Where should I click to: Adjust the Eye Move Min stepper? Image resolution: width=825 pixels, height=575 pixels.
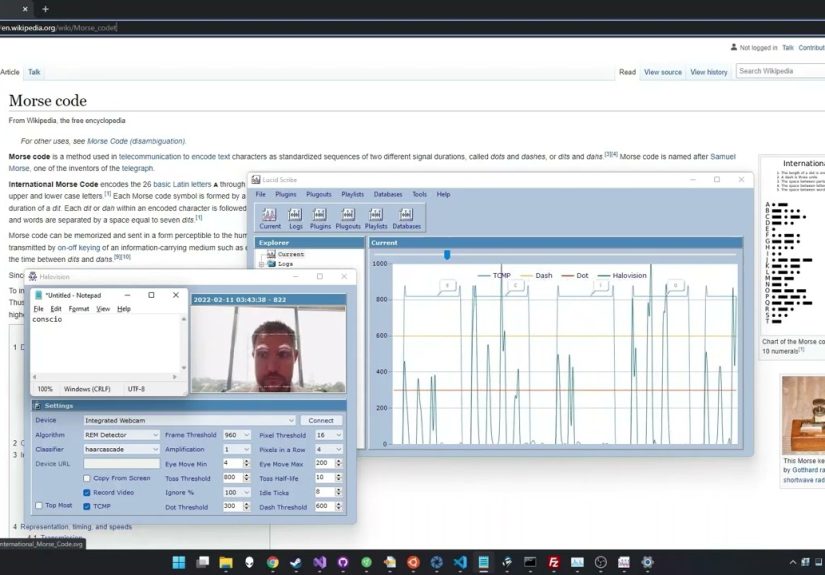click(246, 463)
